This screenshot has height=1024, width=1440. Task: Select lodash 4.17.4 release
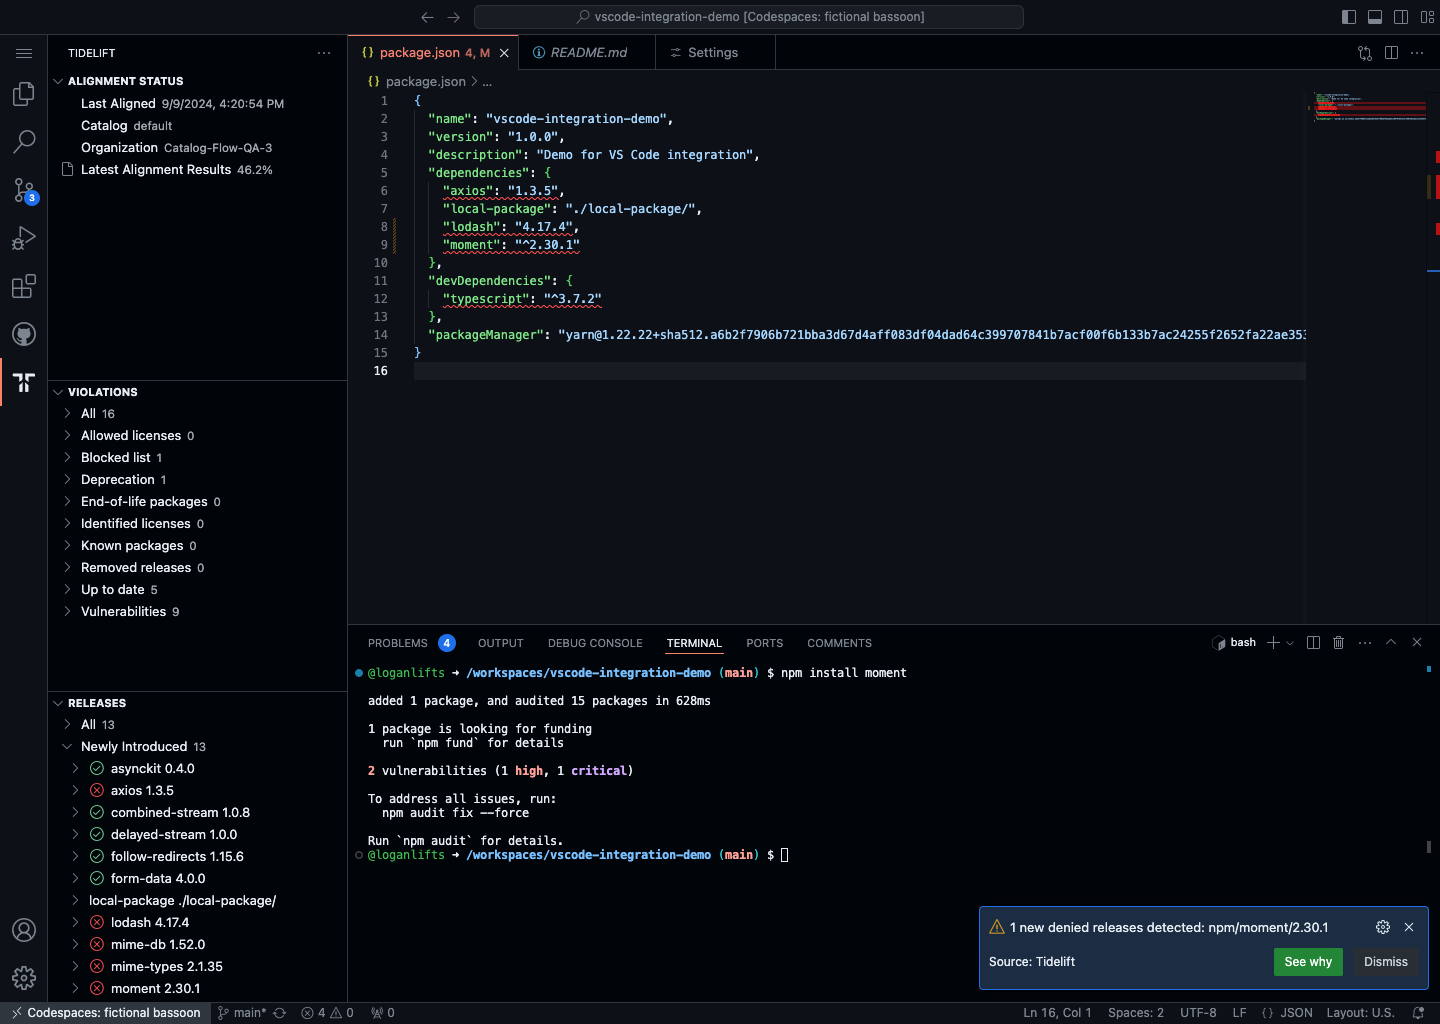197,923
